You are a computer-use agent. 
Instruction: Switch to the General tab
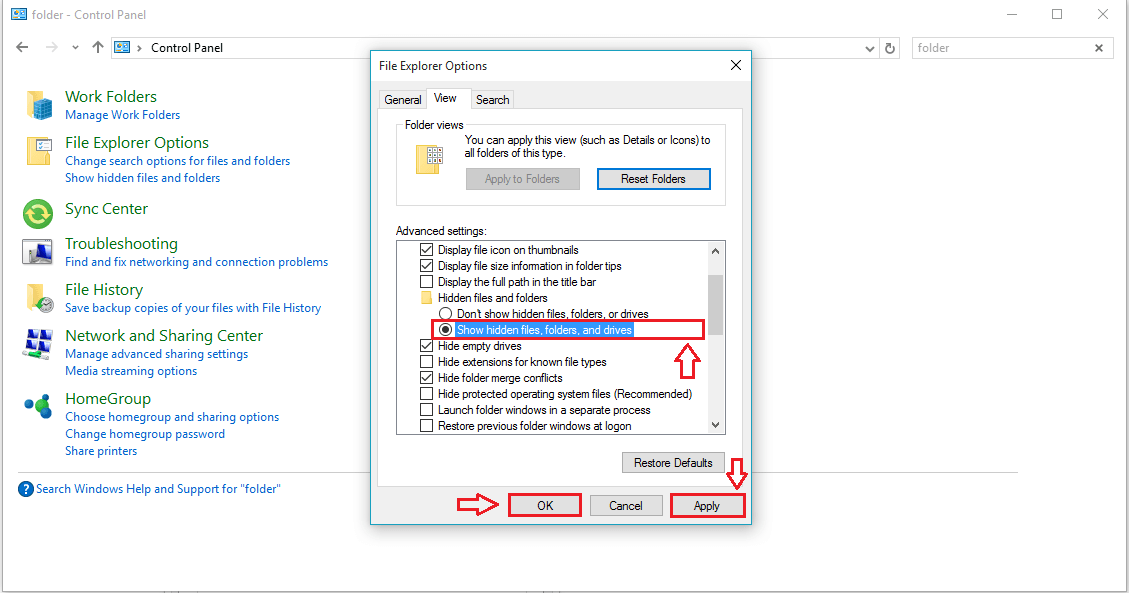402,100
